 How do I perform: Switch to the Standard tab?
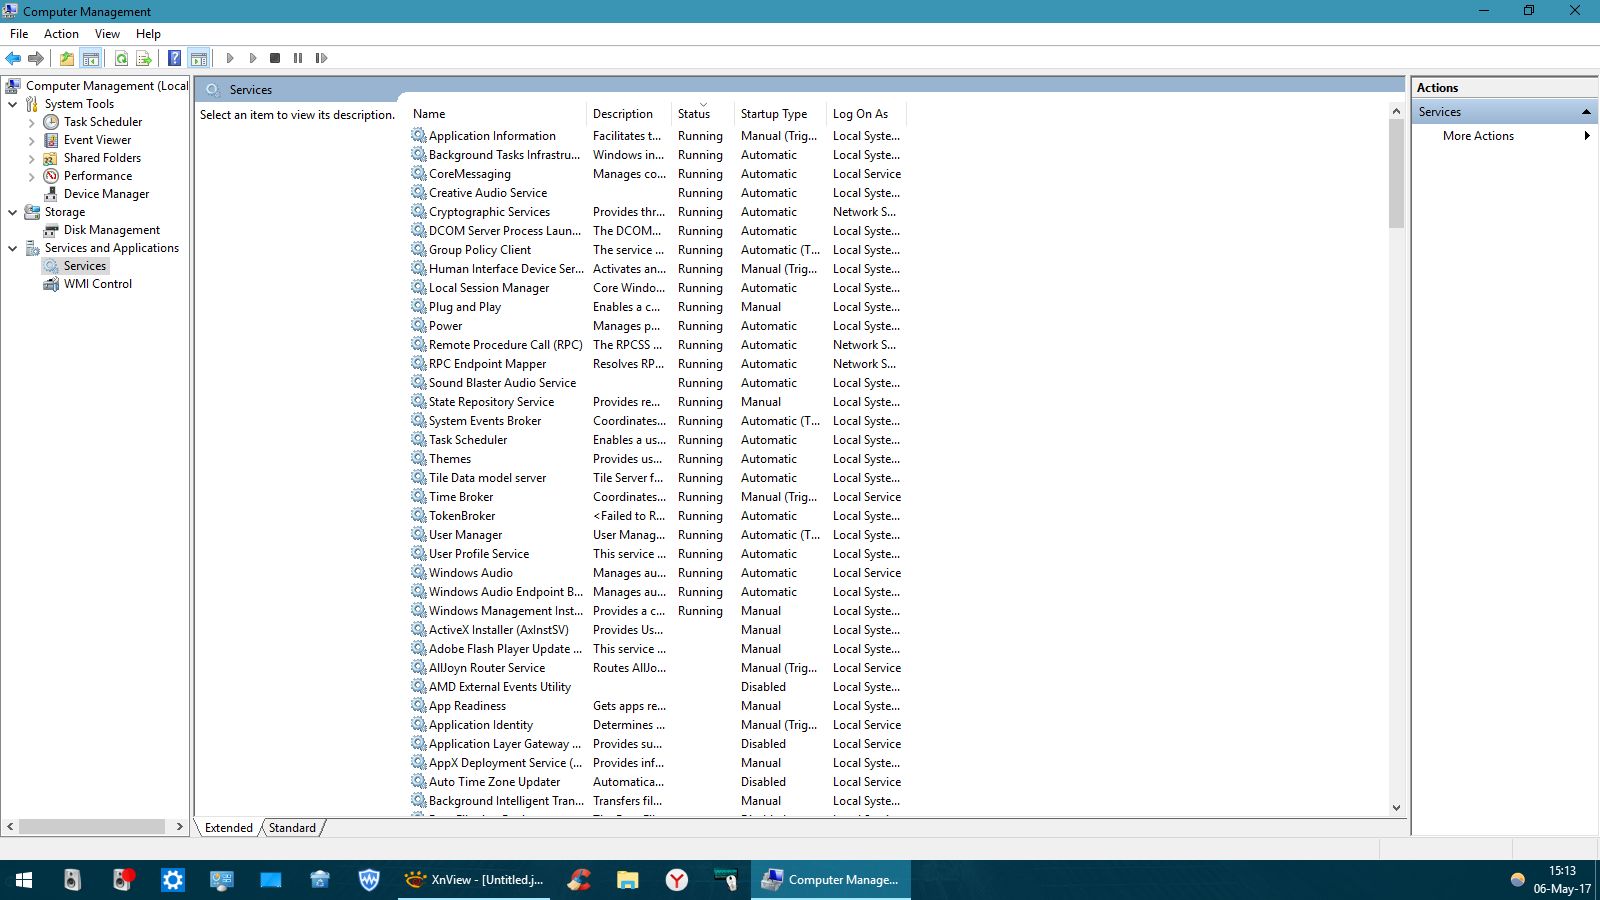(292, 828)
